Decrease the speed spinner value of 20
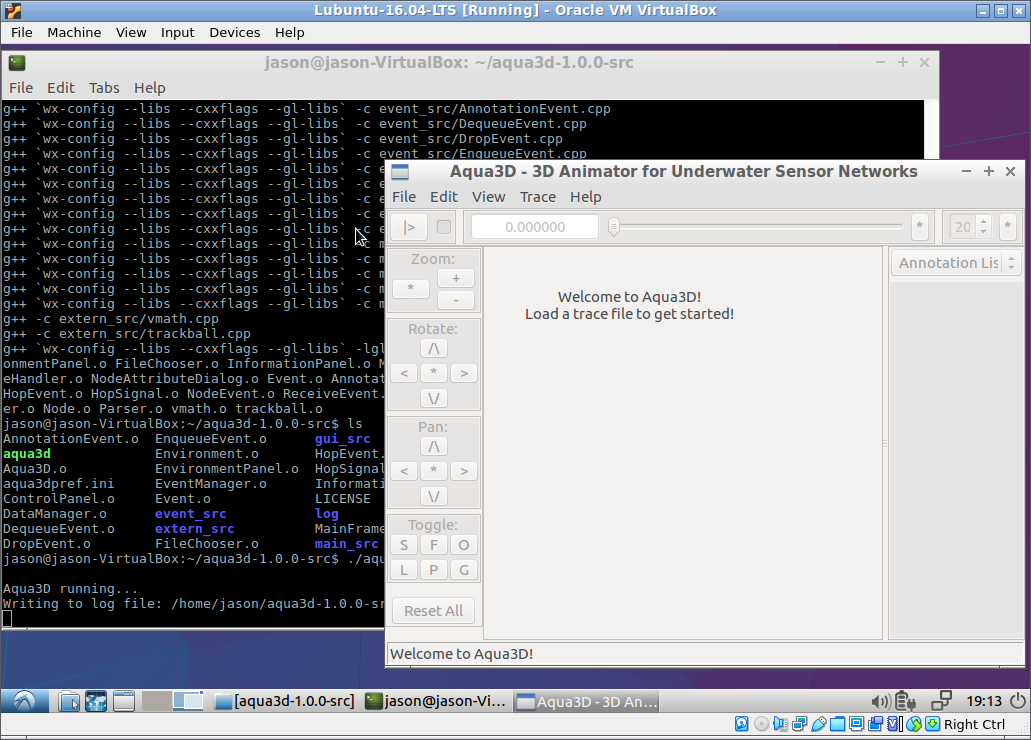This screenshot has width=1031, height=740. point(984,232)
